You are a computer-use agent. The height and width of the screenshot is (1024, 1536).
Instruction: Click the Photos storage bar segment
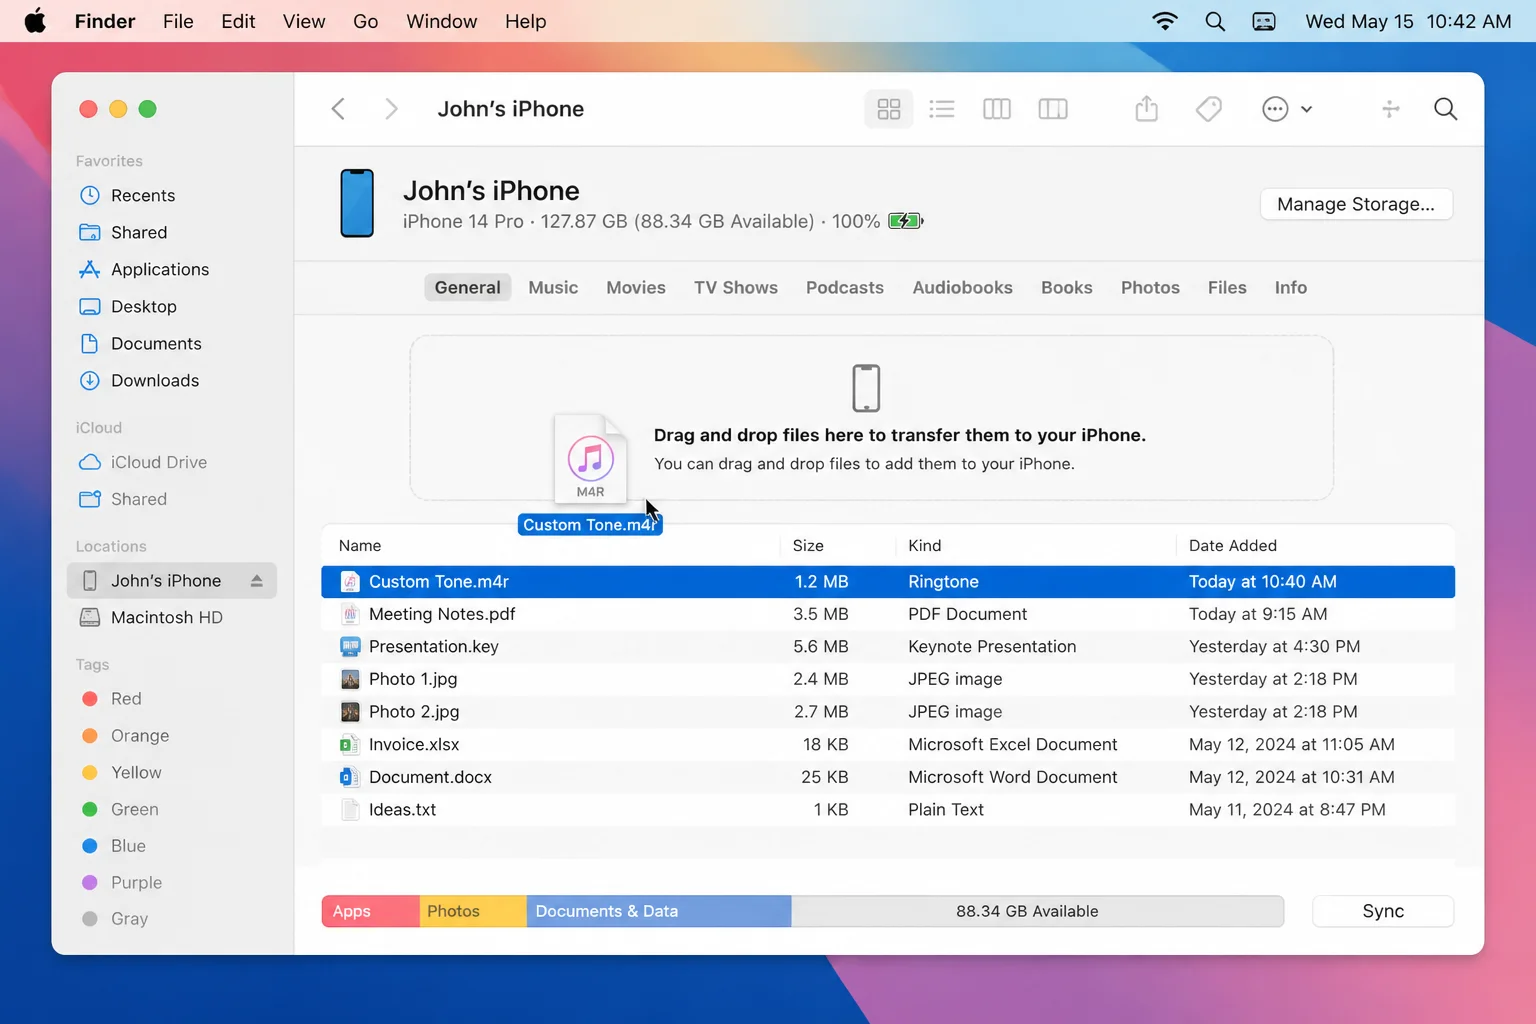click(x=473, y=911)
